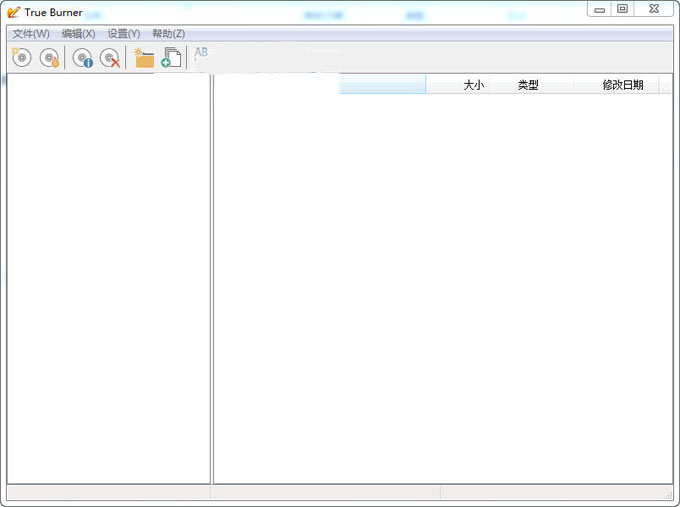Open the 文件(W) menu
This screenshot has width=680, height=507.
point(30,34)
